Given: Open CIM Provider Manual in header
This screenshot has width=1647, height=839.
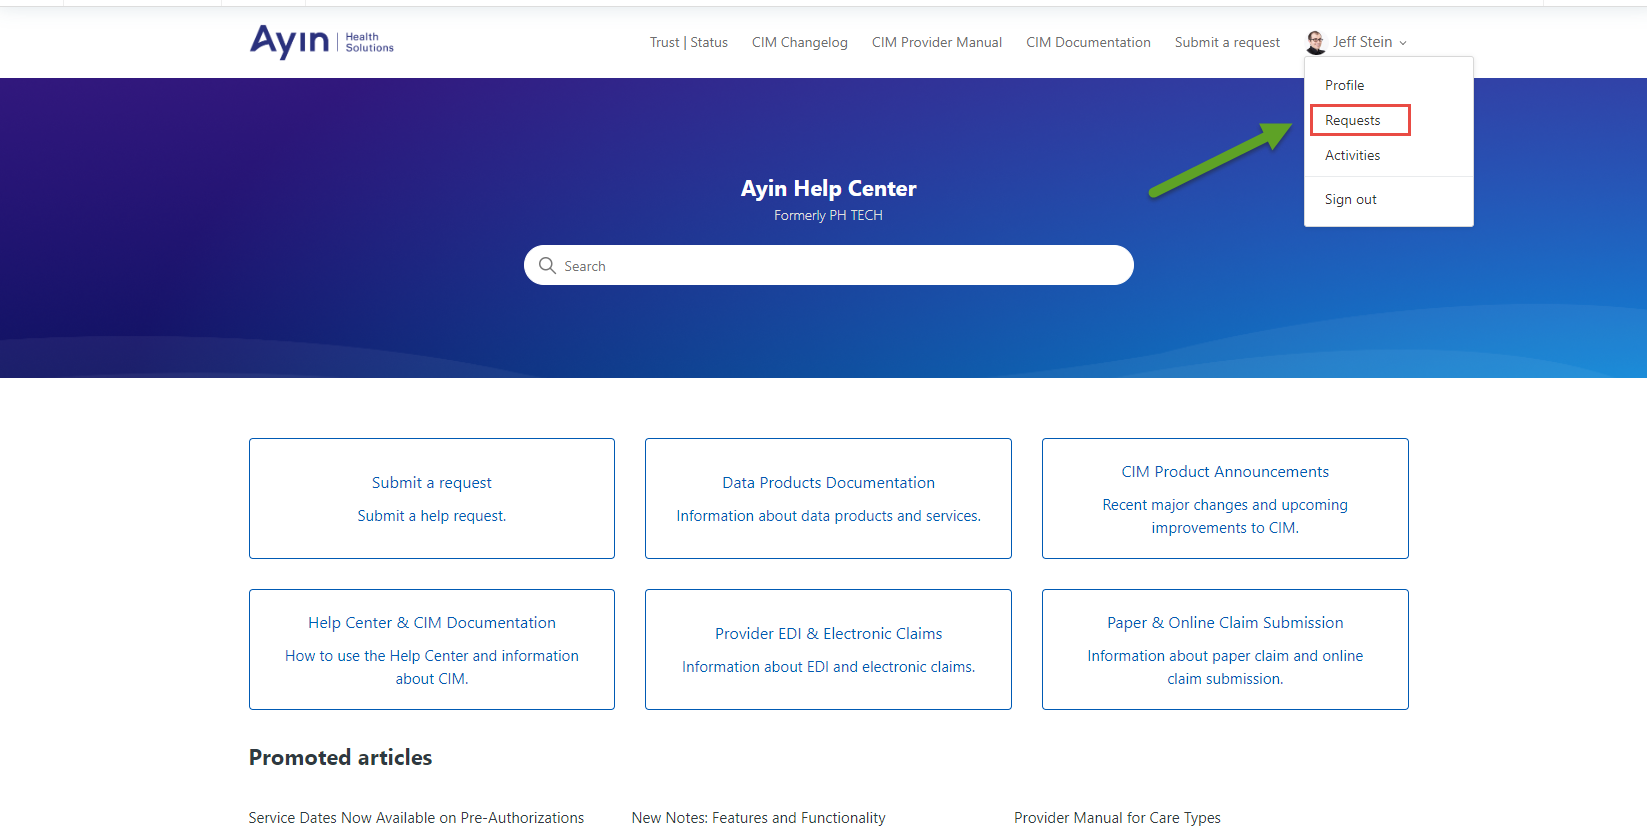Looking at the screenshot, I should tap(937, 42).
